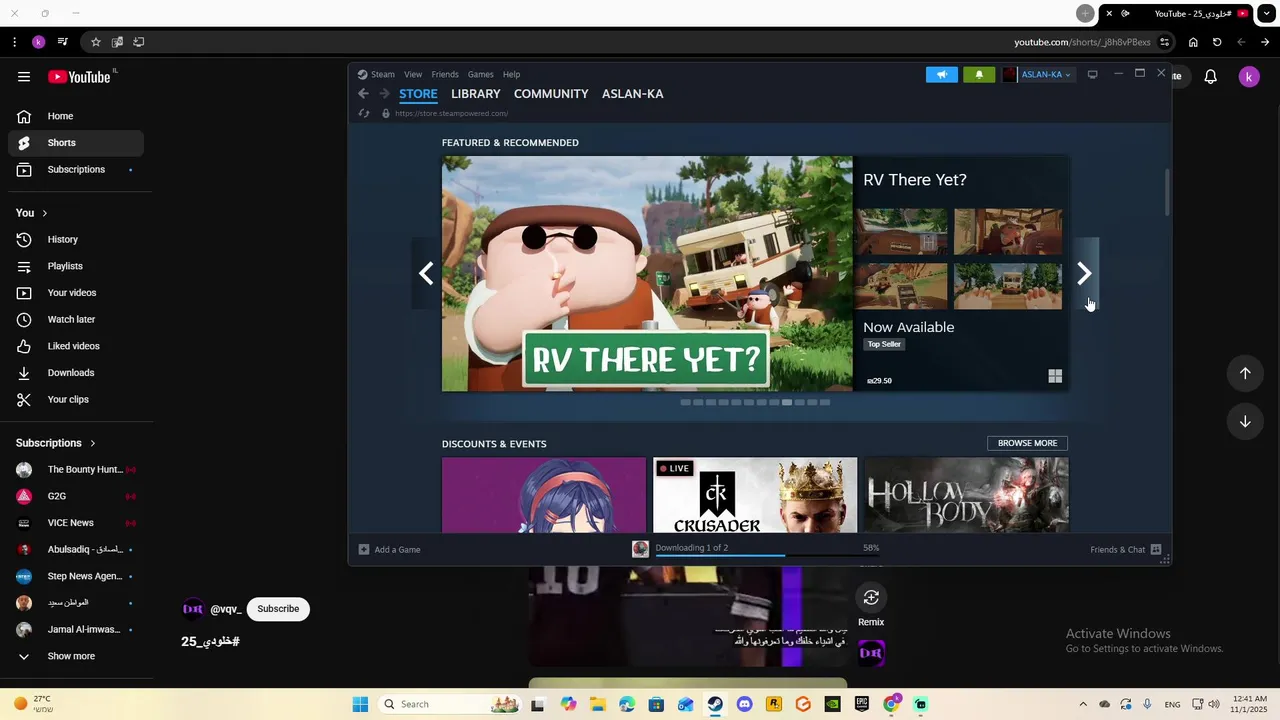Open Shorts in the YouTube sidebar
Screen dimensions: 1280x720
[x=76, y=143]
